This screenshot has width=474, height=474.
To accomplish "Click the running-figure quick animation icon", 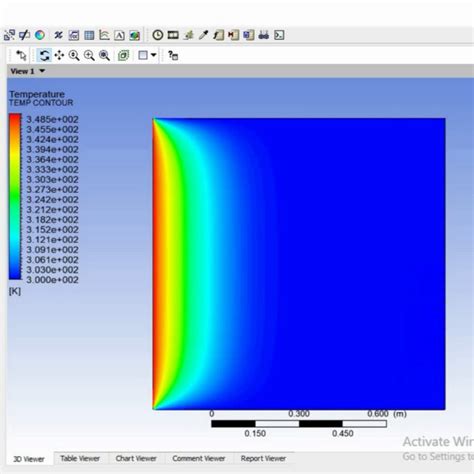I will pyautogui.click(x=189, y=35).
